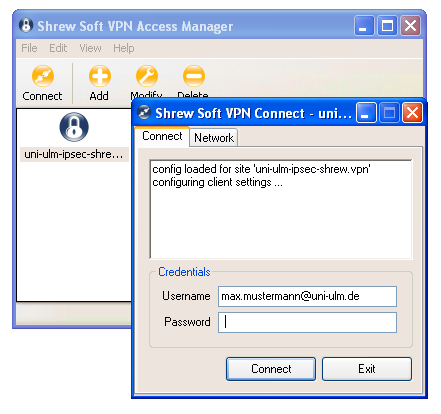This screenshot has height=414, width=441.
Task: Click the Connect button in the dialog
Action: point(271,369)
